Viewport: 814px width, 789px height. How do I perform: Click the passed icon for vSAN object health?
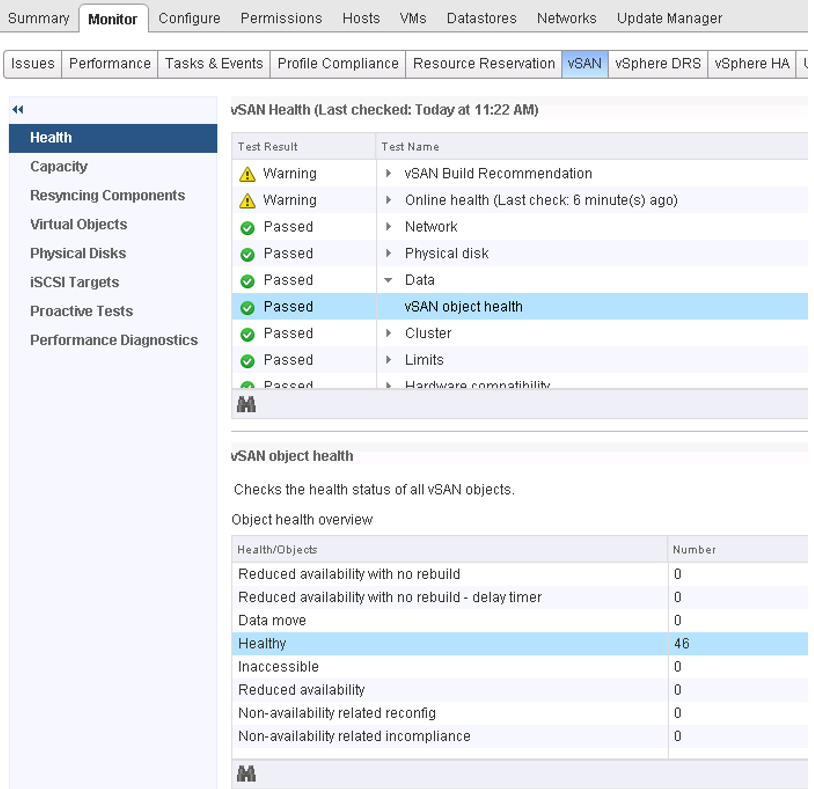(x=248, y=307)
